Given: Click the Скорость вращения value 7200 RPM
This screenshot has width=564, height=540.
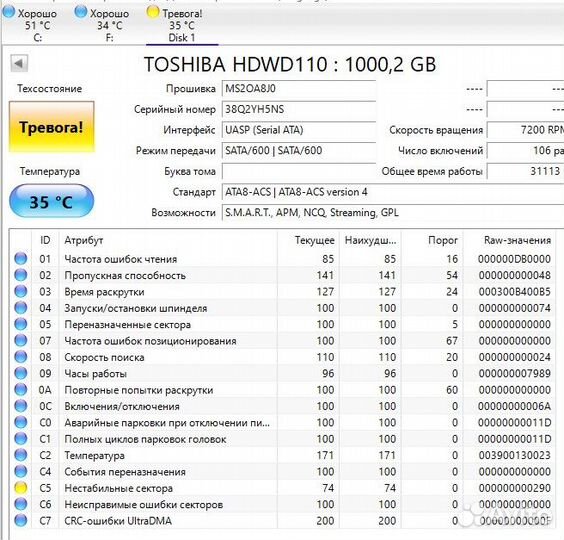Looking at the screenshot, I should (526, 130).
